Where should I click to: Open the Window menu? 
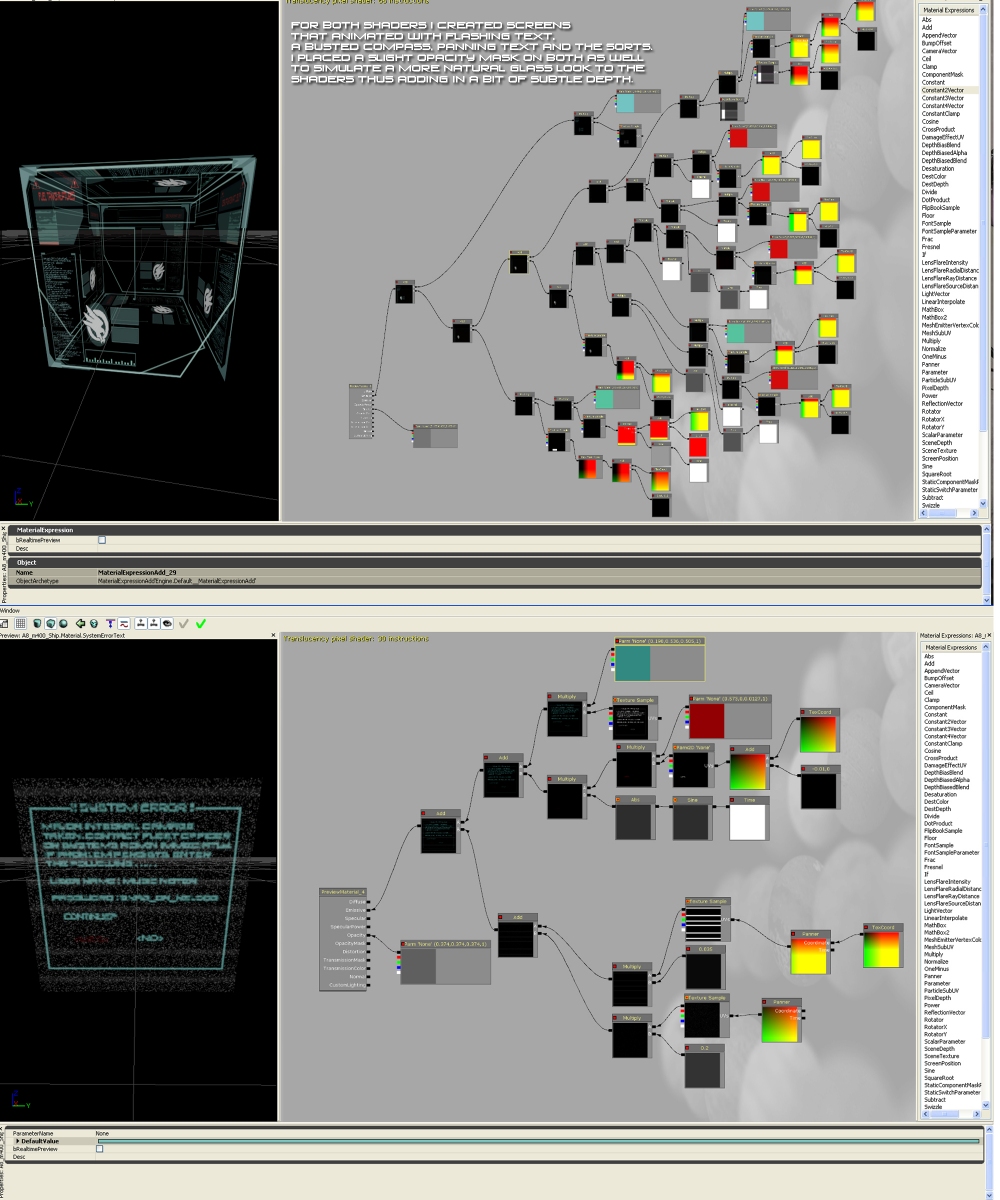click(10, 610)
